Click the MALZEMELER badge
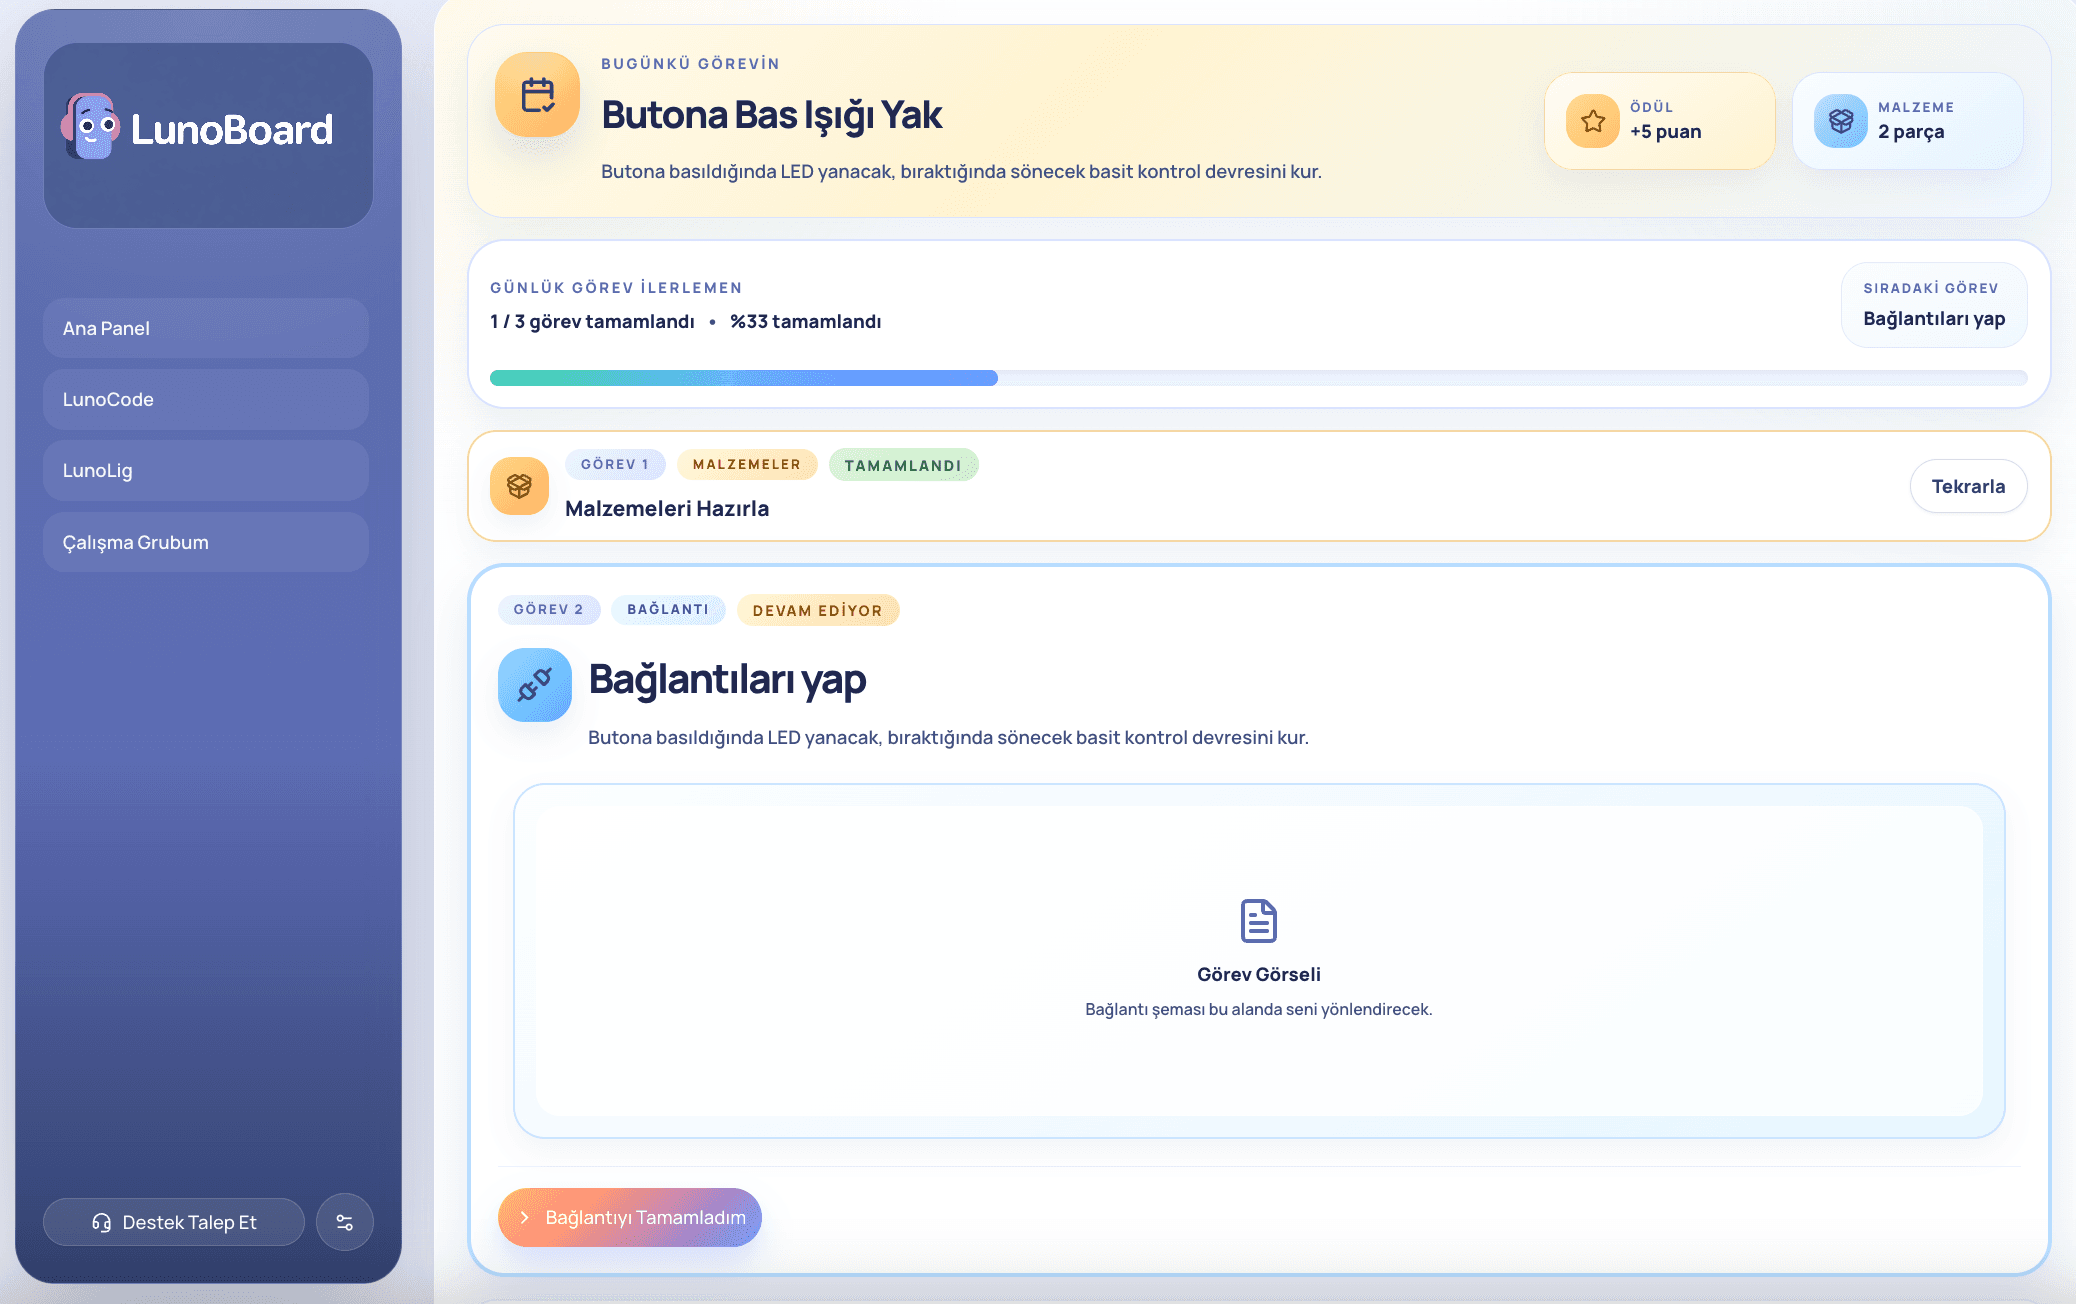Screen dimensions: 2076x1304 [x=747, y=464]
